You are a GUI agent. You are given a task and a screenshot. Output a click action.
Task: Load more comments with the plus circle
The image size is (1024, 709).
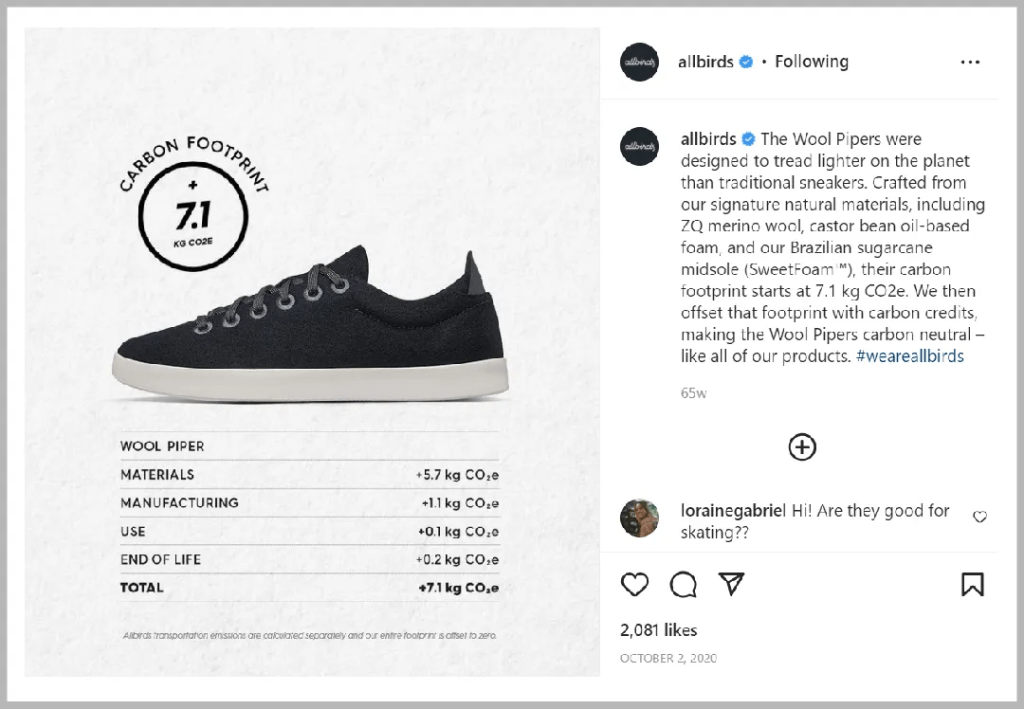tap(802, 447)
